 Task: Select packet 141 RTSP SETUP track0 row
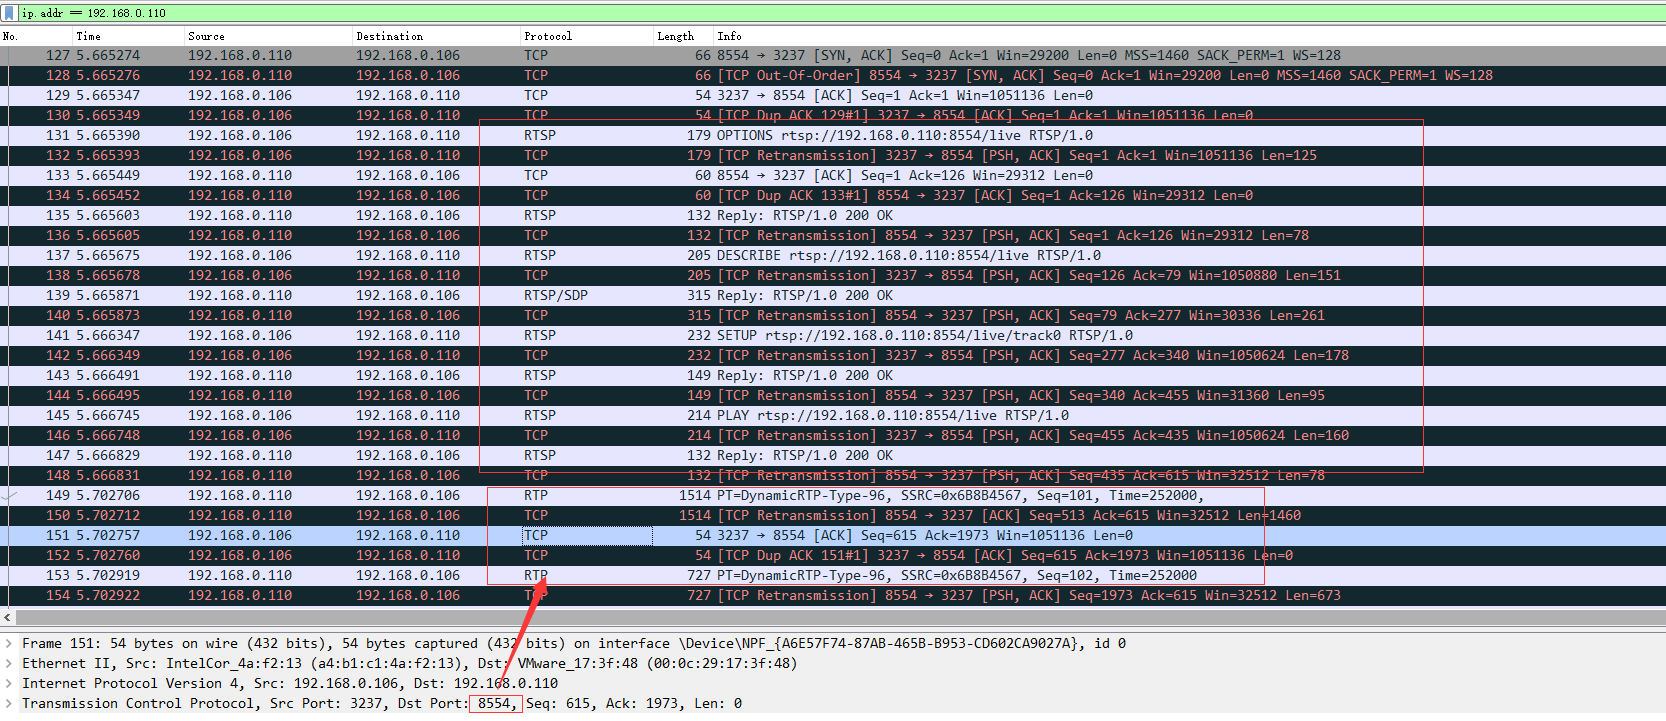tap(833, 335)
